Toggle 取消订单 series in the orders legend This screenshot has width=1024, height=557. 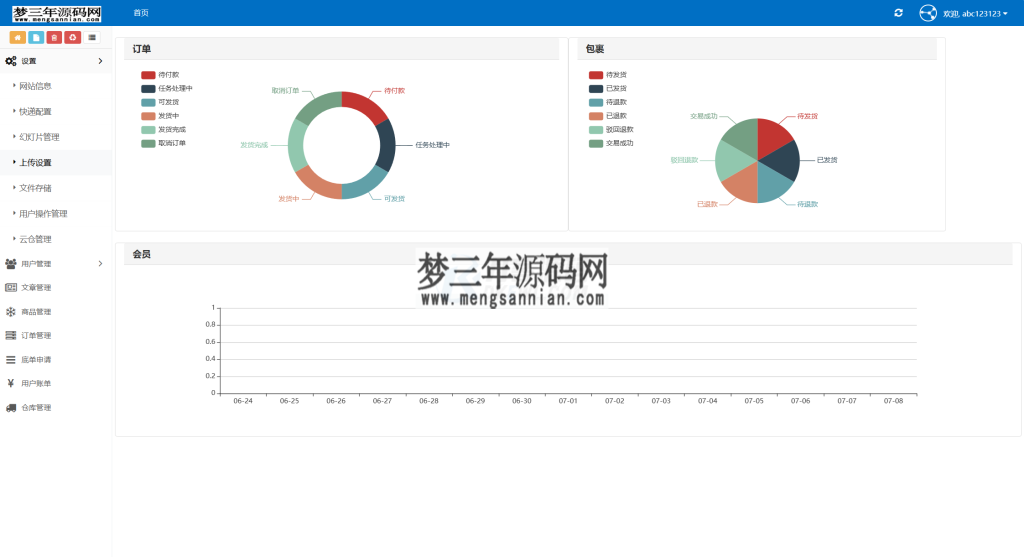point(164,143)
